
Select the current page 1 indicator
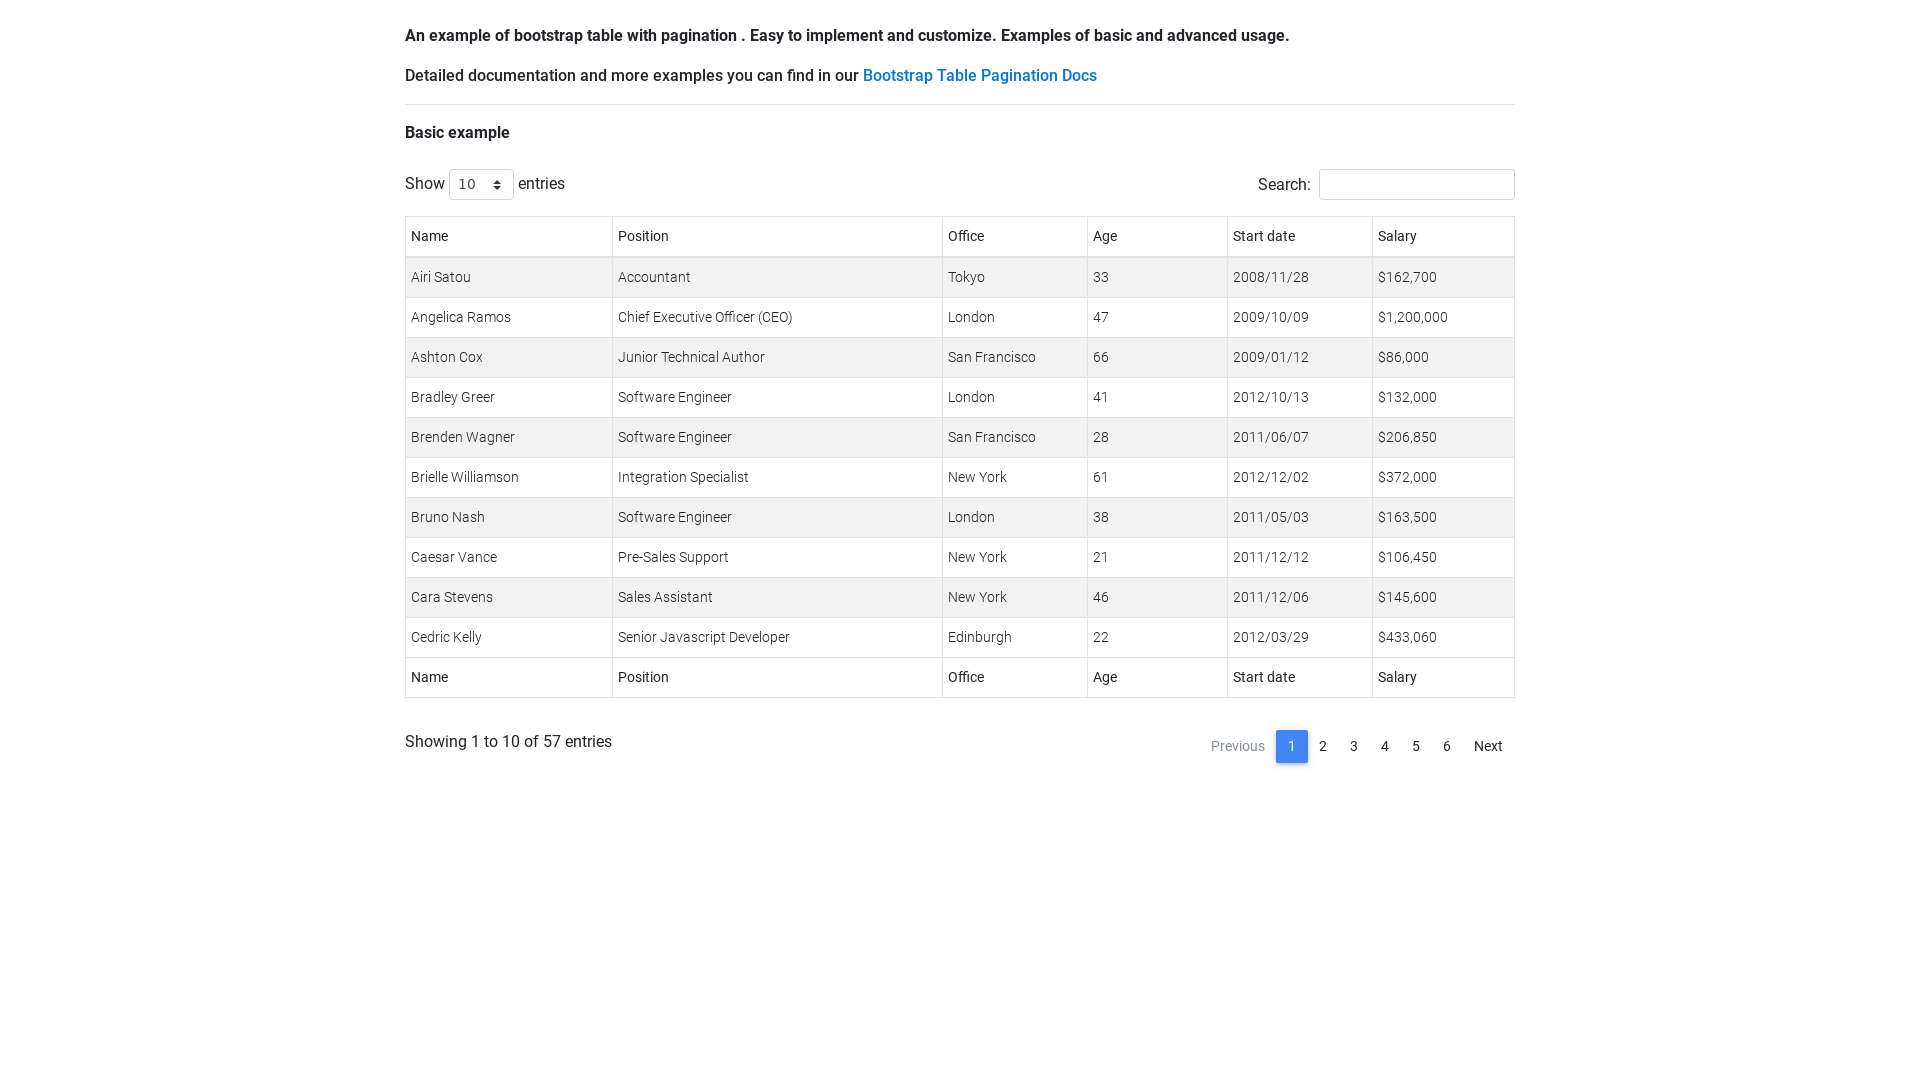click(x=1292, y=746)
